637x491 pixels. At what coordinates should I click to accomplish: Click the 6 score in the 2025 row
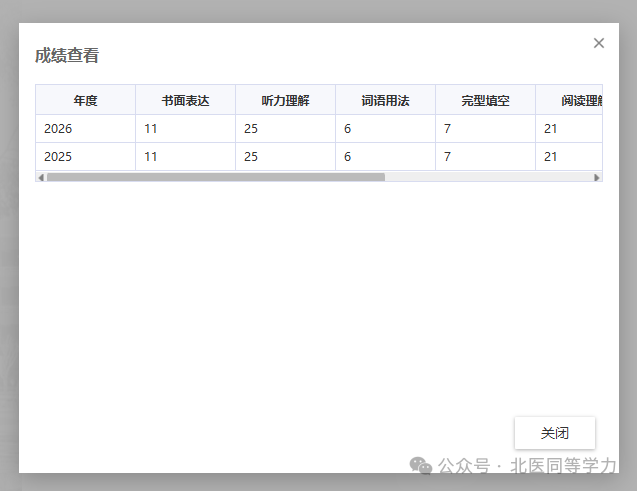point(385,157)
